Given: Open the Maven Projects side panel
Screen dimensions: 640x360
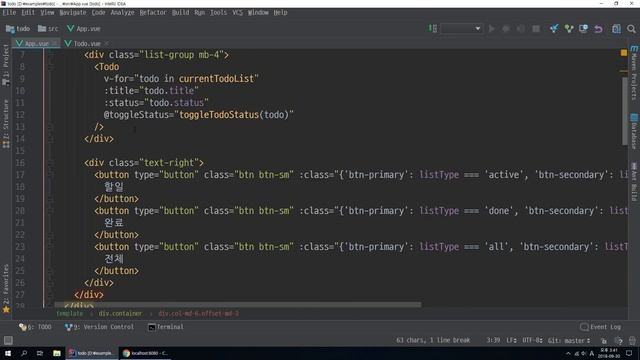Looking at the screenshot, I should coord(634,73).
